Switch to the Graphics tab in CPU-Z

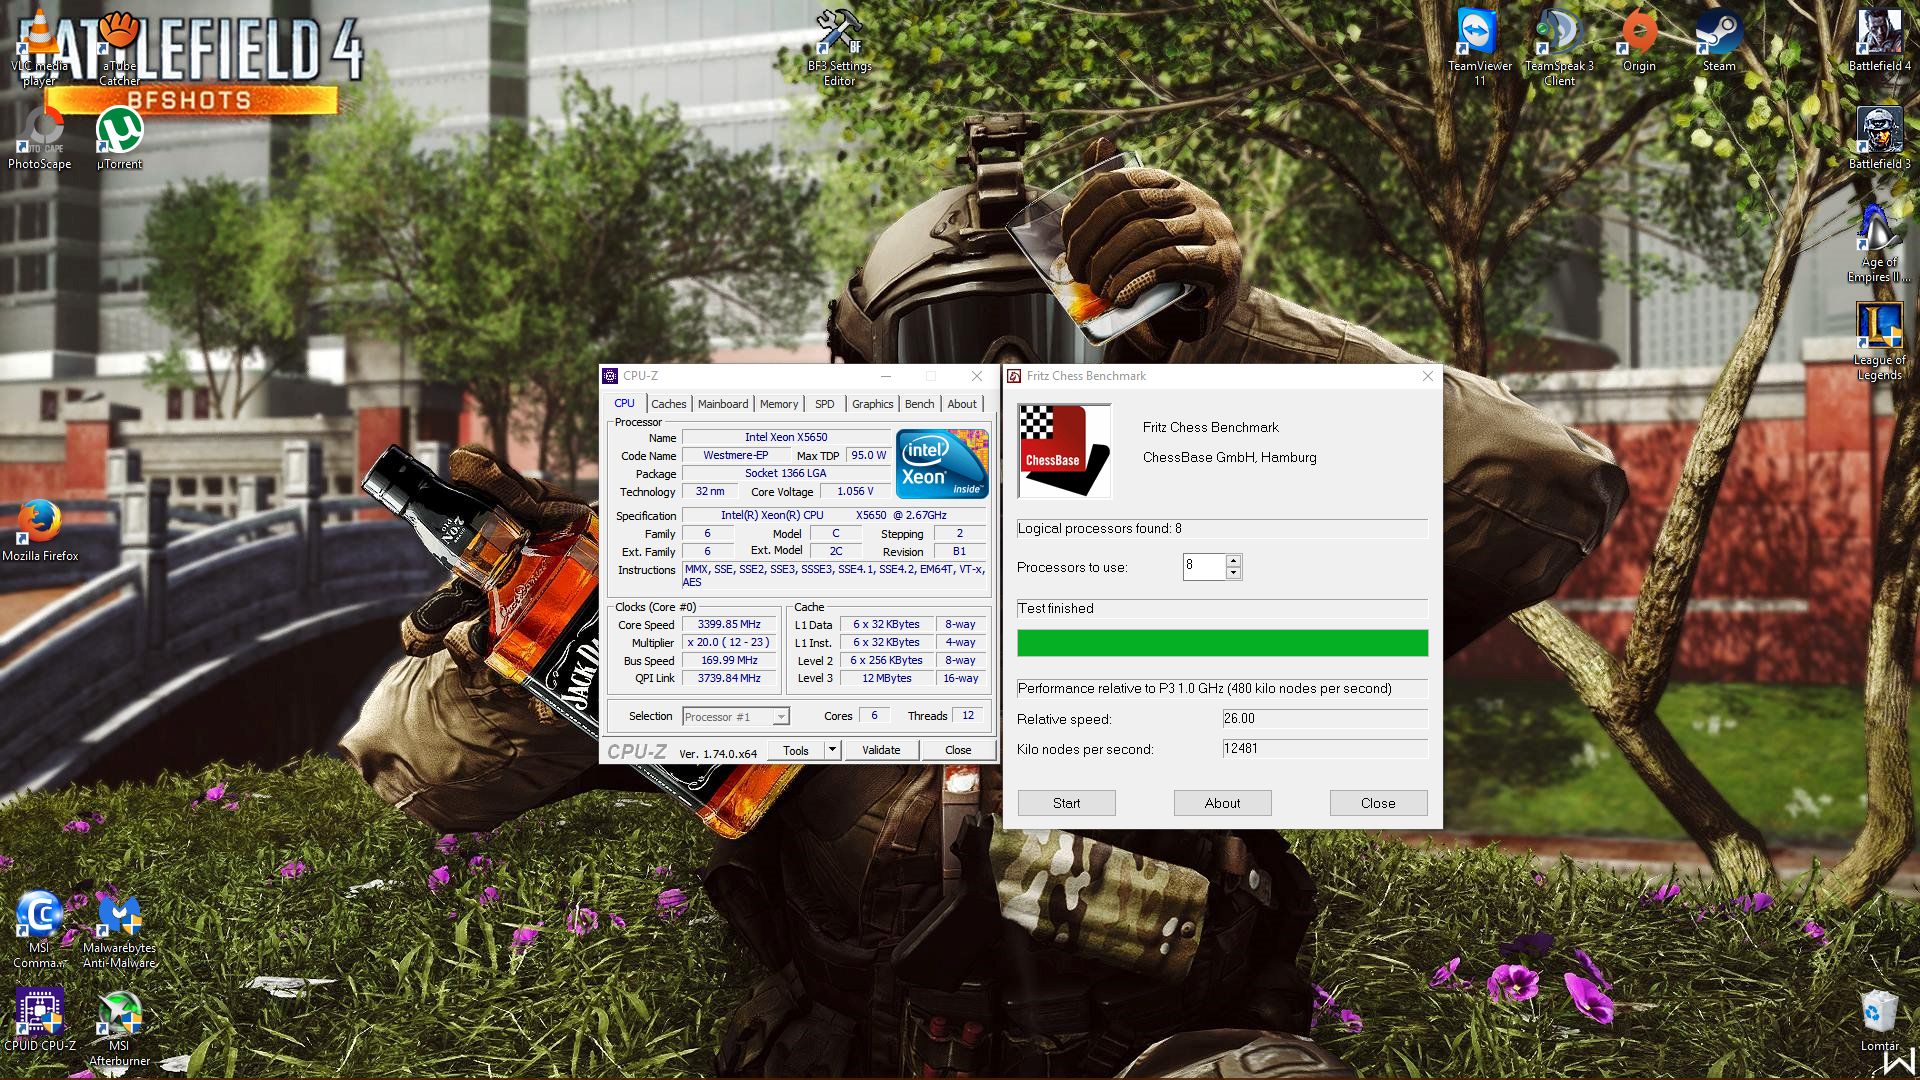pos(872,404)
